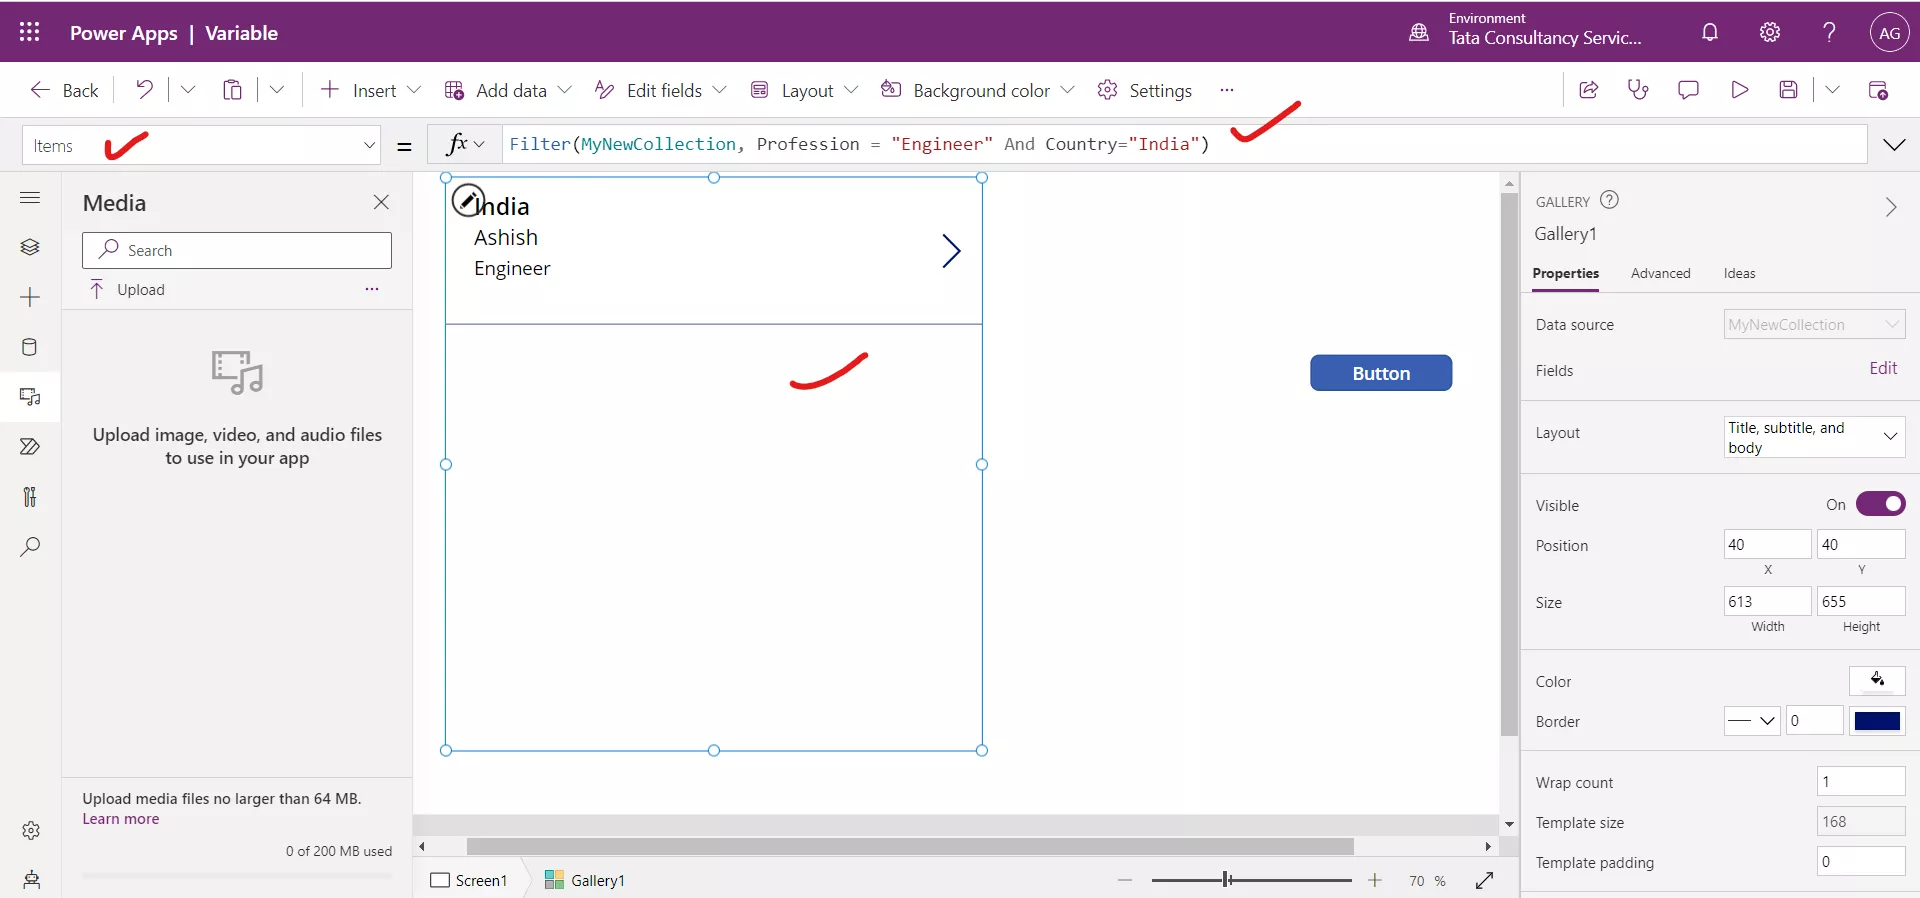Open the Power Automate pane icon
This screenshot has width=1920, height=898.
30,447
